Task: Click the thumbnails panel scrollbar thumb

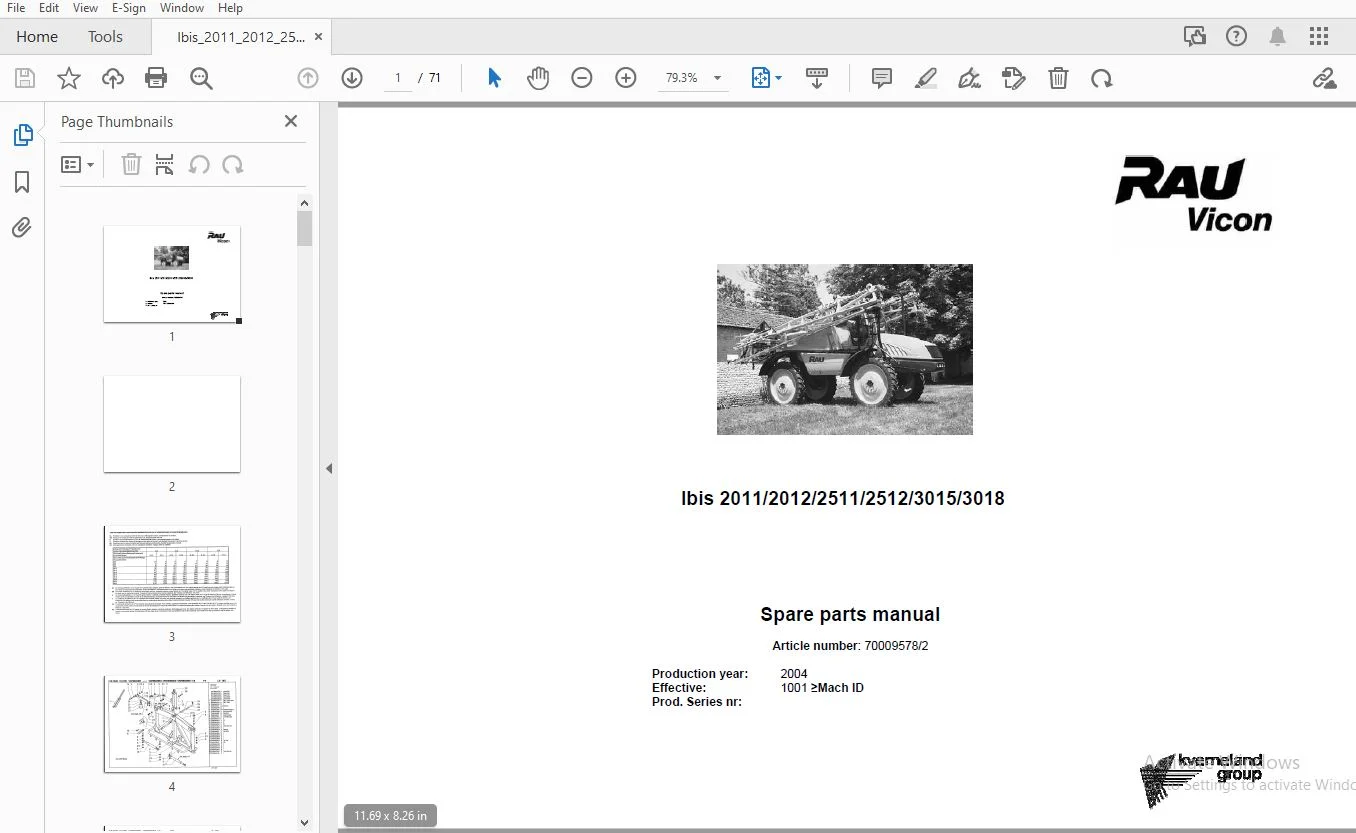Action: pyautogui.click(x=305, y=228)
